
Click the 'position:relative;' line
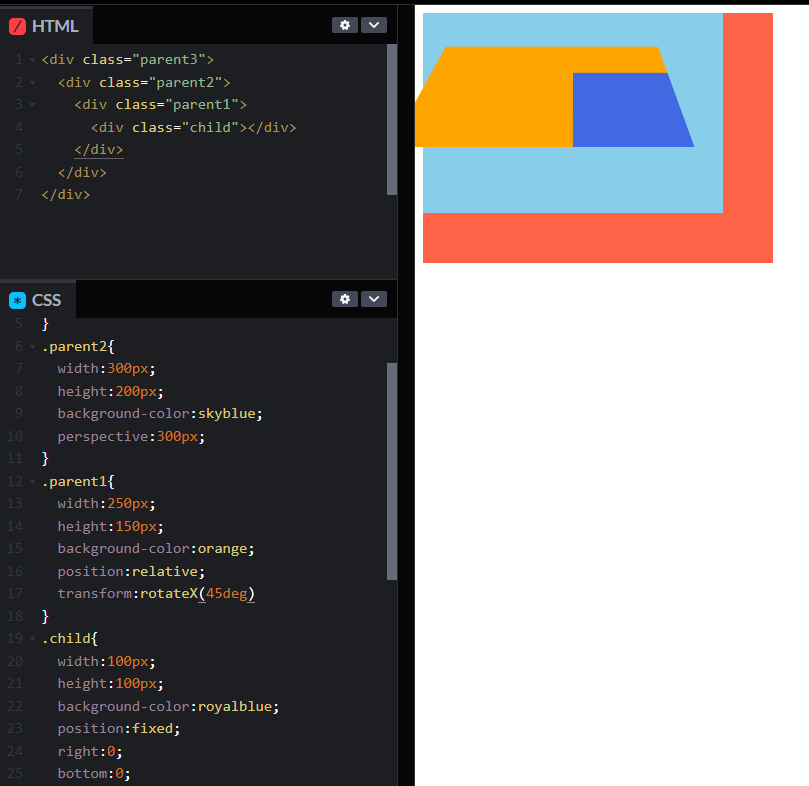point(131,571)
